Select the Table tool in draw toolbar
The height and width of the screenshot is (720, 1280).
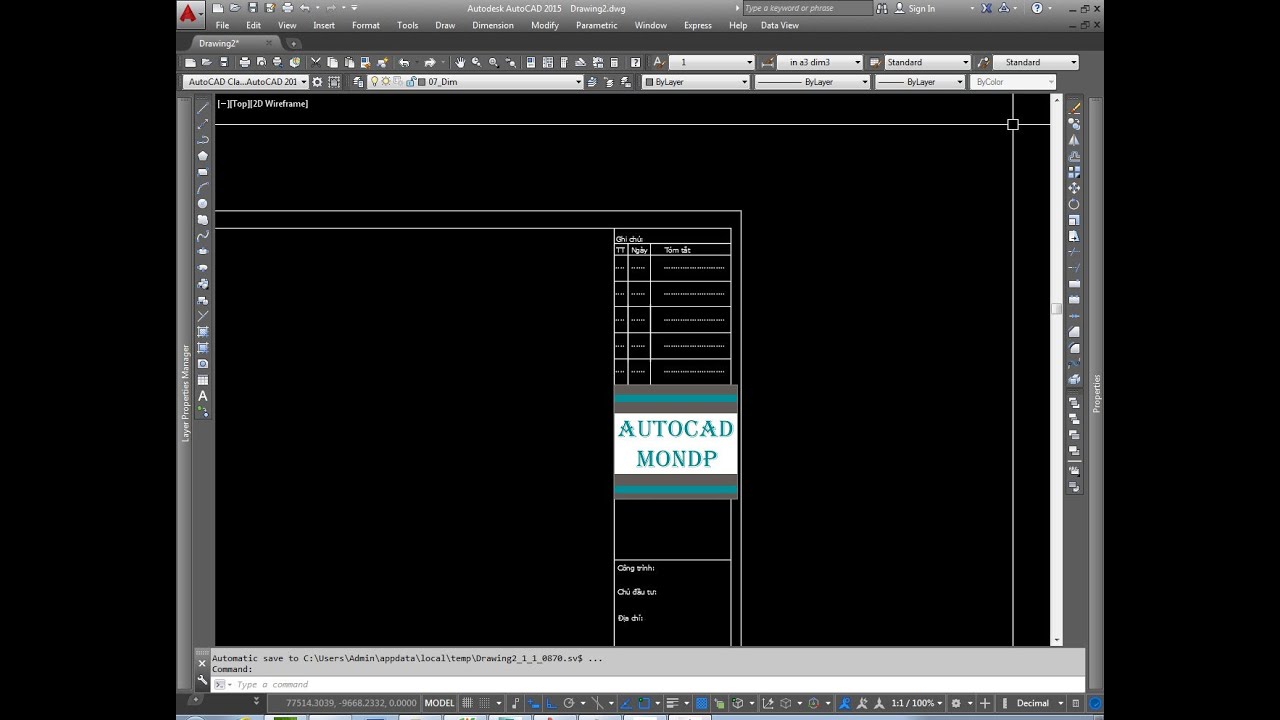(203, 380)
